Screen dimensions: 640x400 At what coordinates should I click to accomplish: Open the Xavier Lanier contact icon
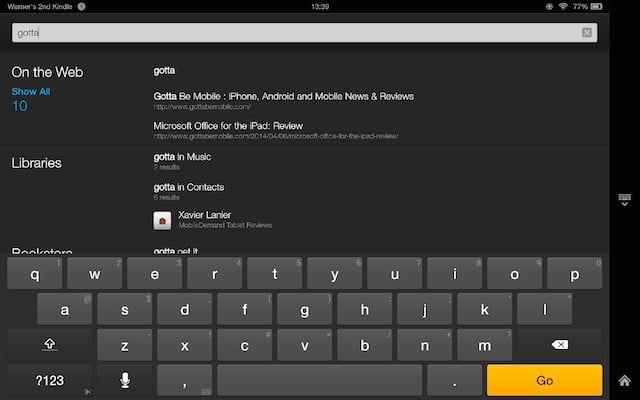click(x=160, y=219)
